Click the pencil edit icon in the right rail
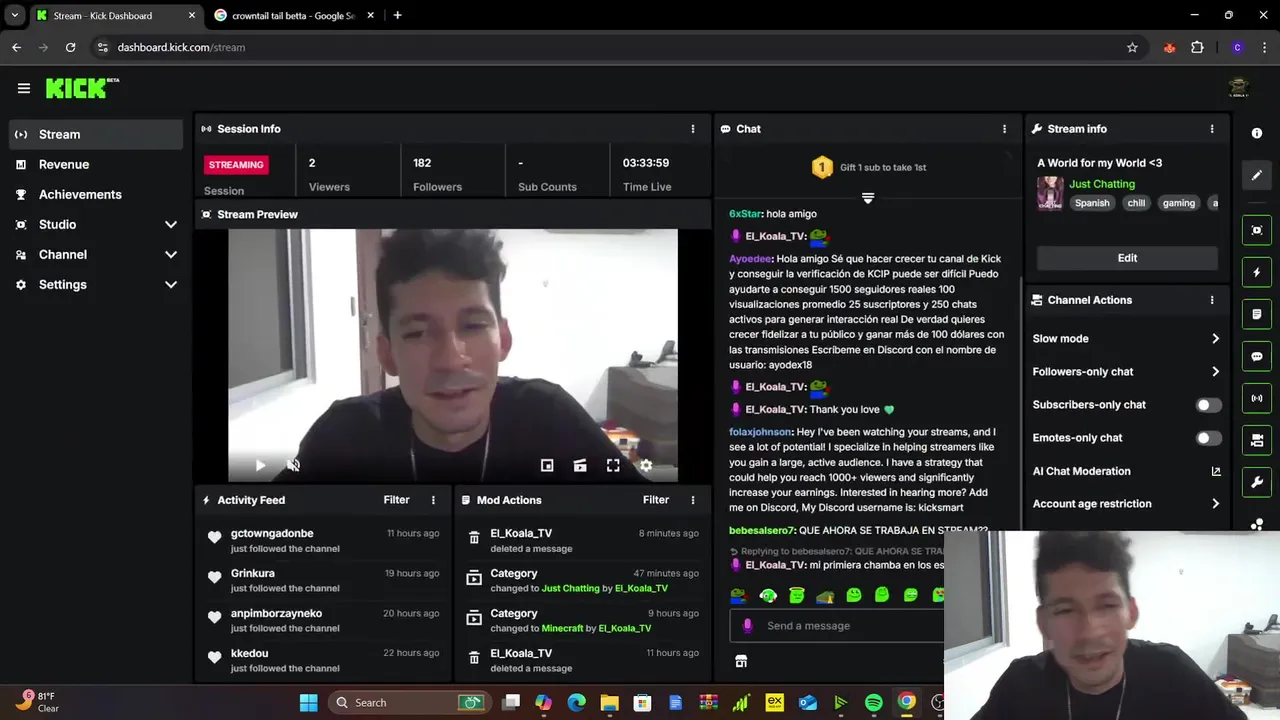 coord(1257,175)
